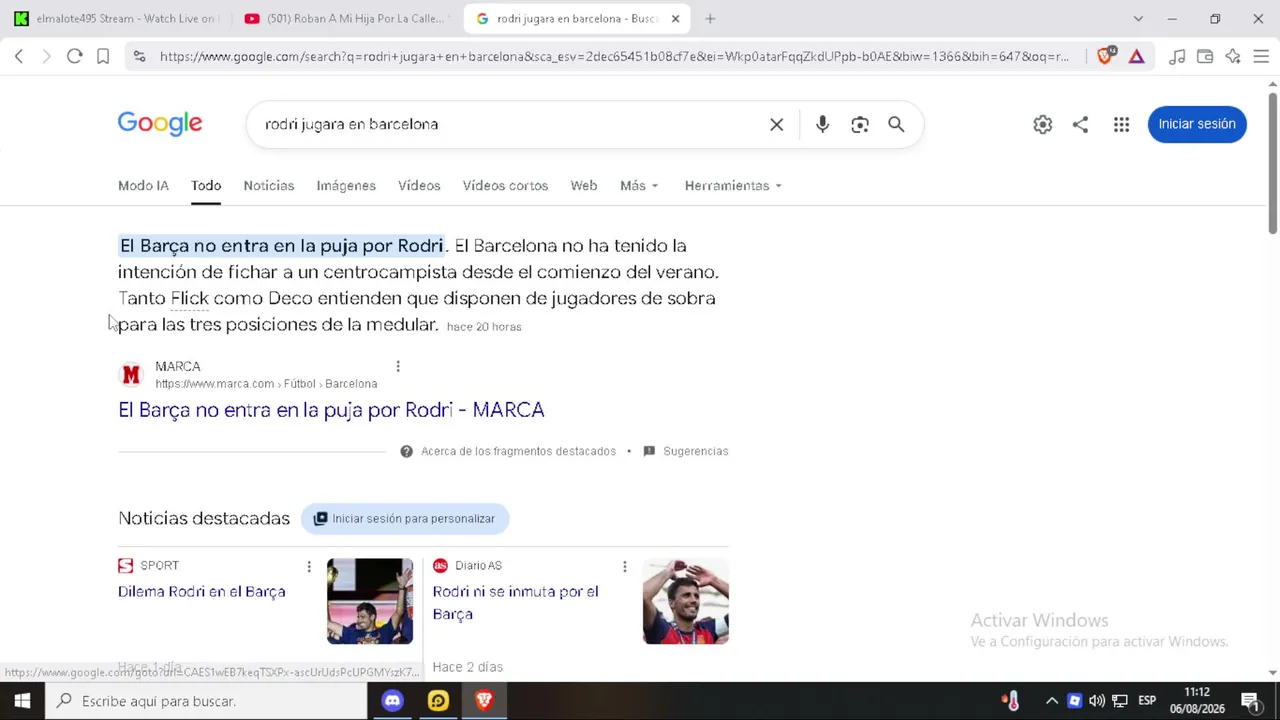Open Brave Rewards triangle icon
This screenshot has width=1280, height=720.
click(1137, 57)
